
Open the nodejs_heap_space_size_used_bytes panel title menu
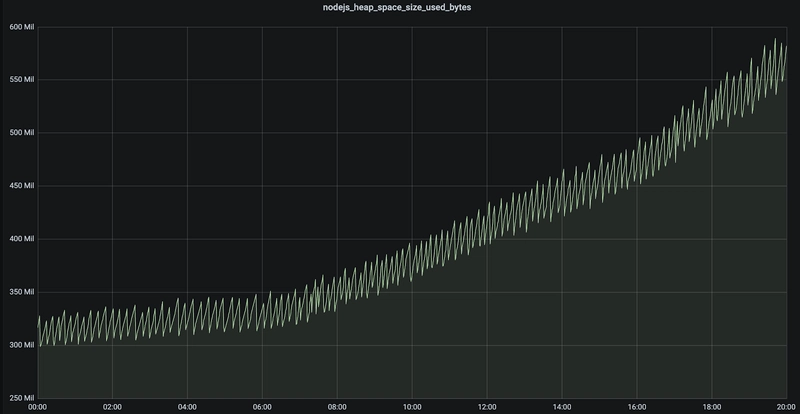tap(399, 8)
